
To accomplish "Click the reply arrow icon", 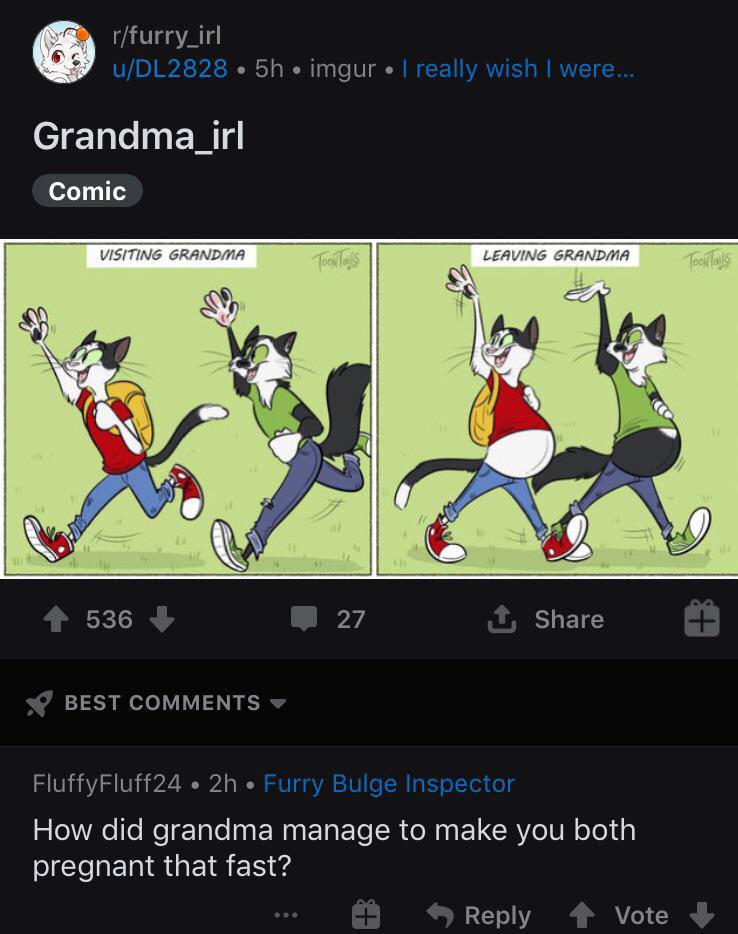I will 441,915.
